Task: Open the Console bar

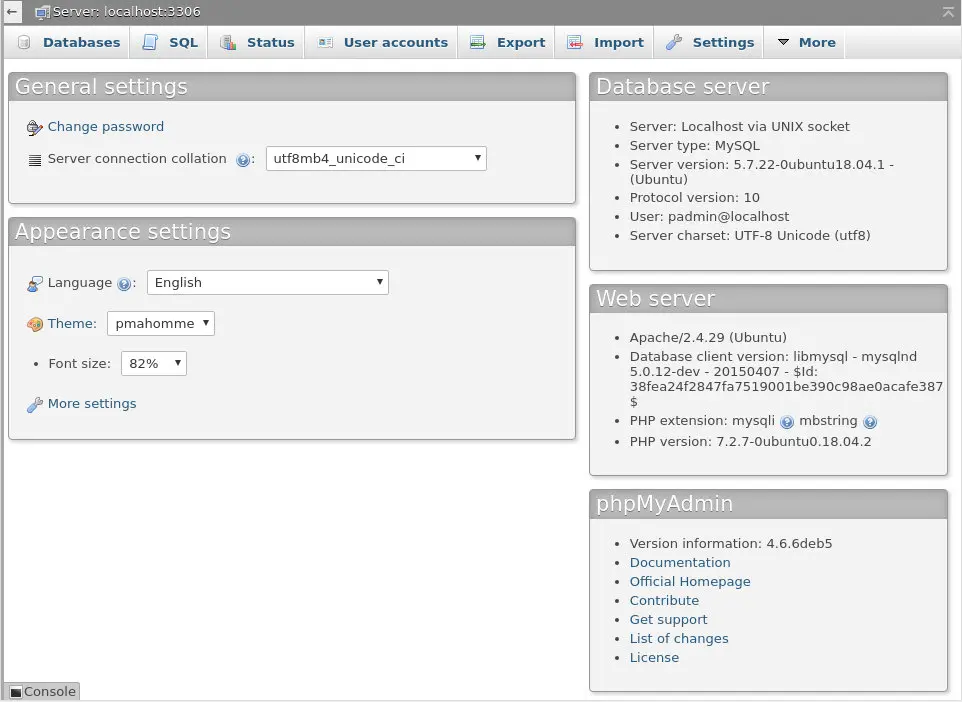Action: coord(42,692)
